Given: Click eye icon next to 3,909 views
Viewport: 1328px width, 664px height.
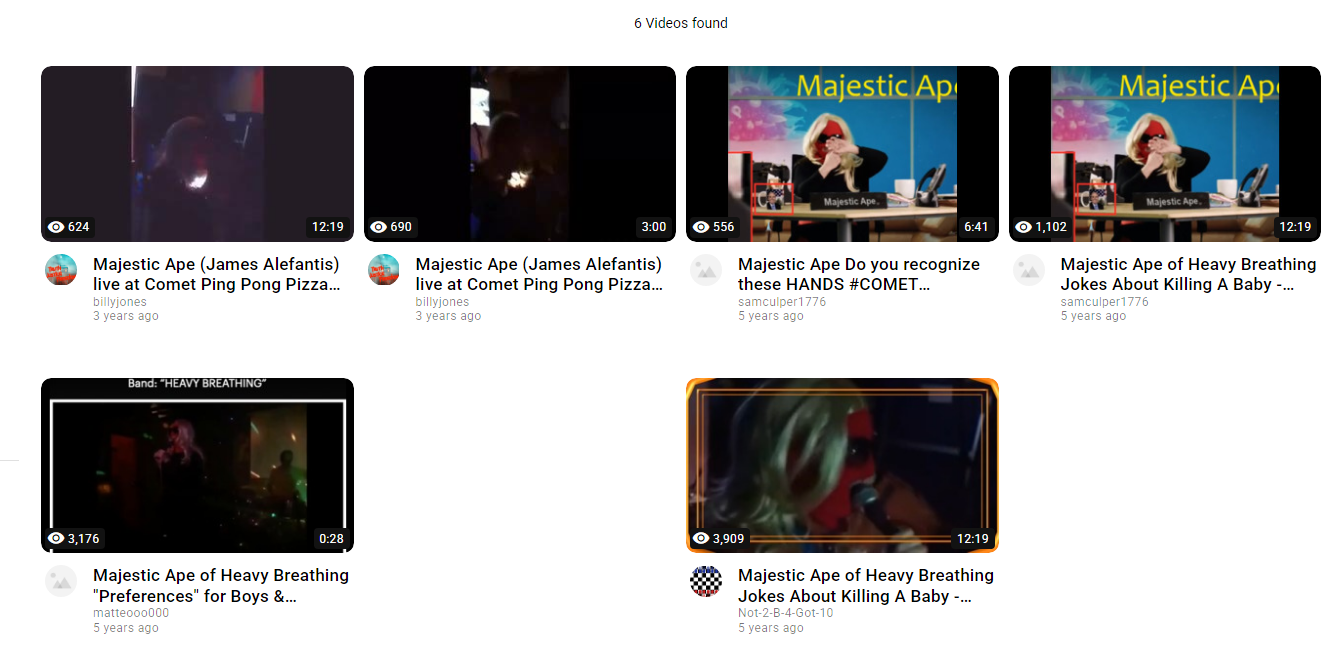Looking at the screenshot, I should click(701, 539).
